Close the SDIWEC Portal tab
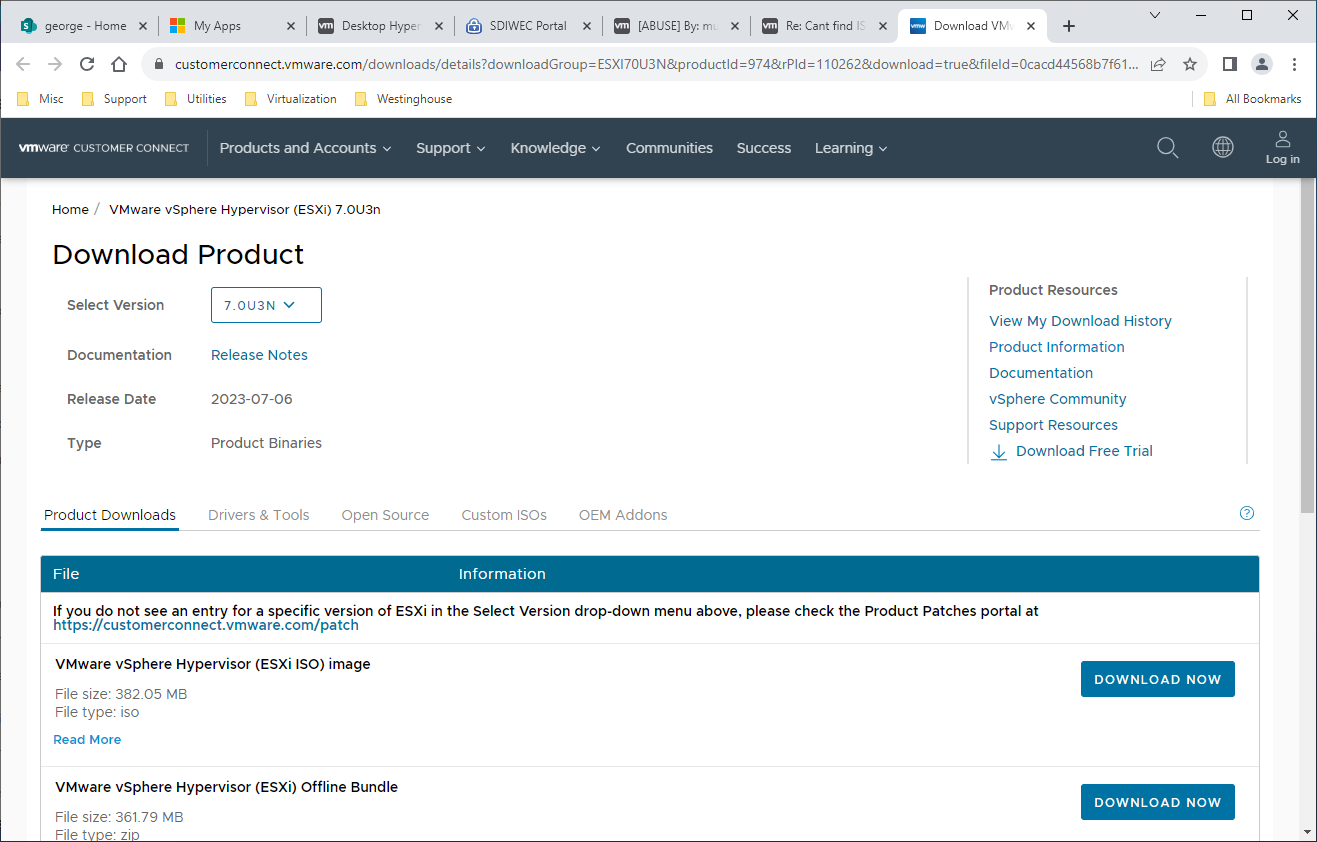Viewport: 1317px width, 842px height. pyautogui.click(x=587, y=26)
